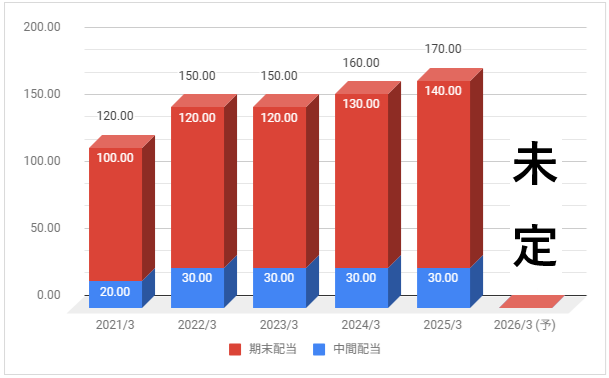The width and height of the screenshot is (609, 378).
Task: Click the 2025/3 blue 30.00 segment
Action: [x=444, y=288]
